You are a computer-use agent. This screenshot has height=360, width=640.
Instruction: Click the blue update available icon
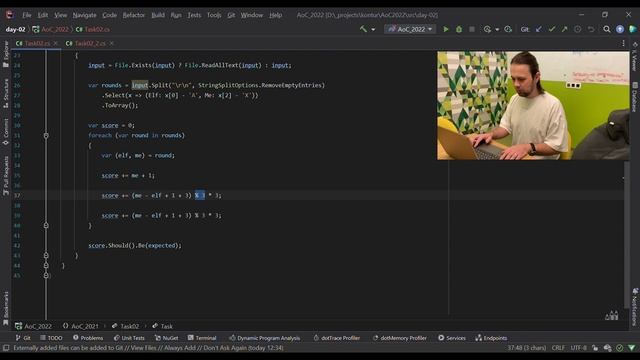click(x=620, y=29)
